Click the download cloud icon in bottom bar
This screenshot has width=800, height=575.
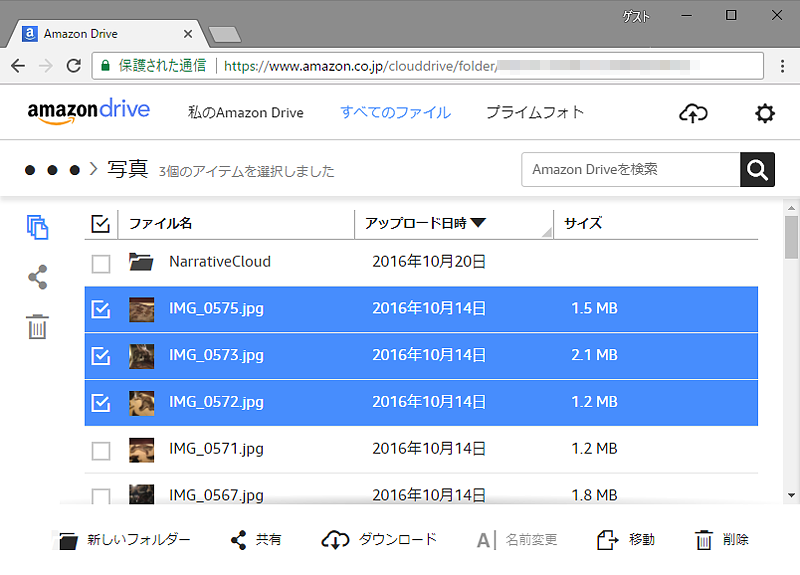point(335,540)
